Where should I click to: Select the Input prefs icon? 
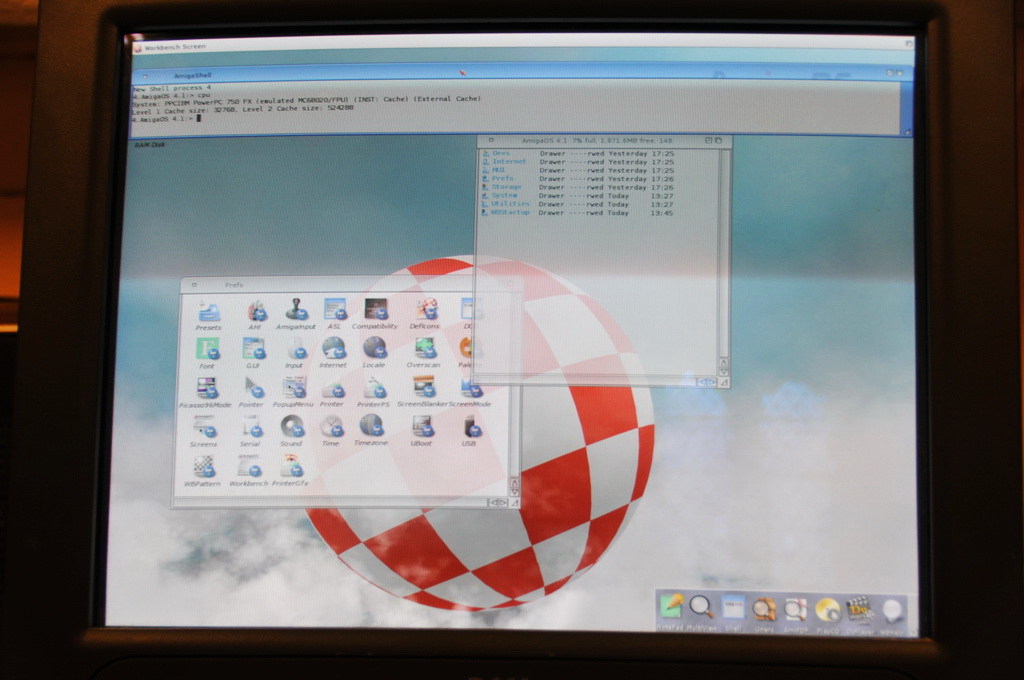click(x=295, y=353)
